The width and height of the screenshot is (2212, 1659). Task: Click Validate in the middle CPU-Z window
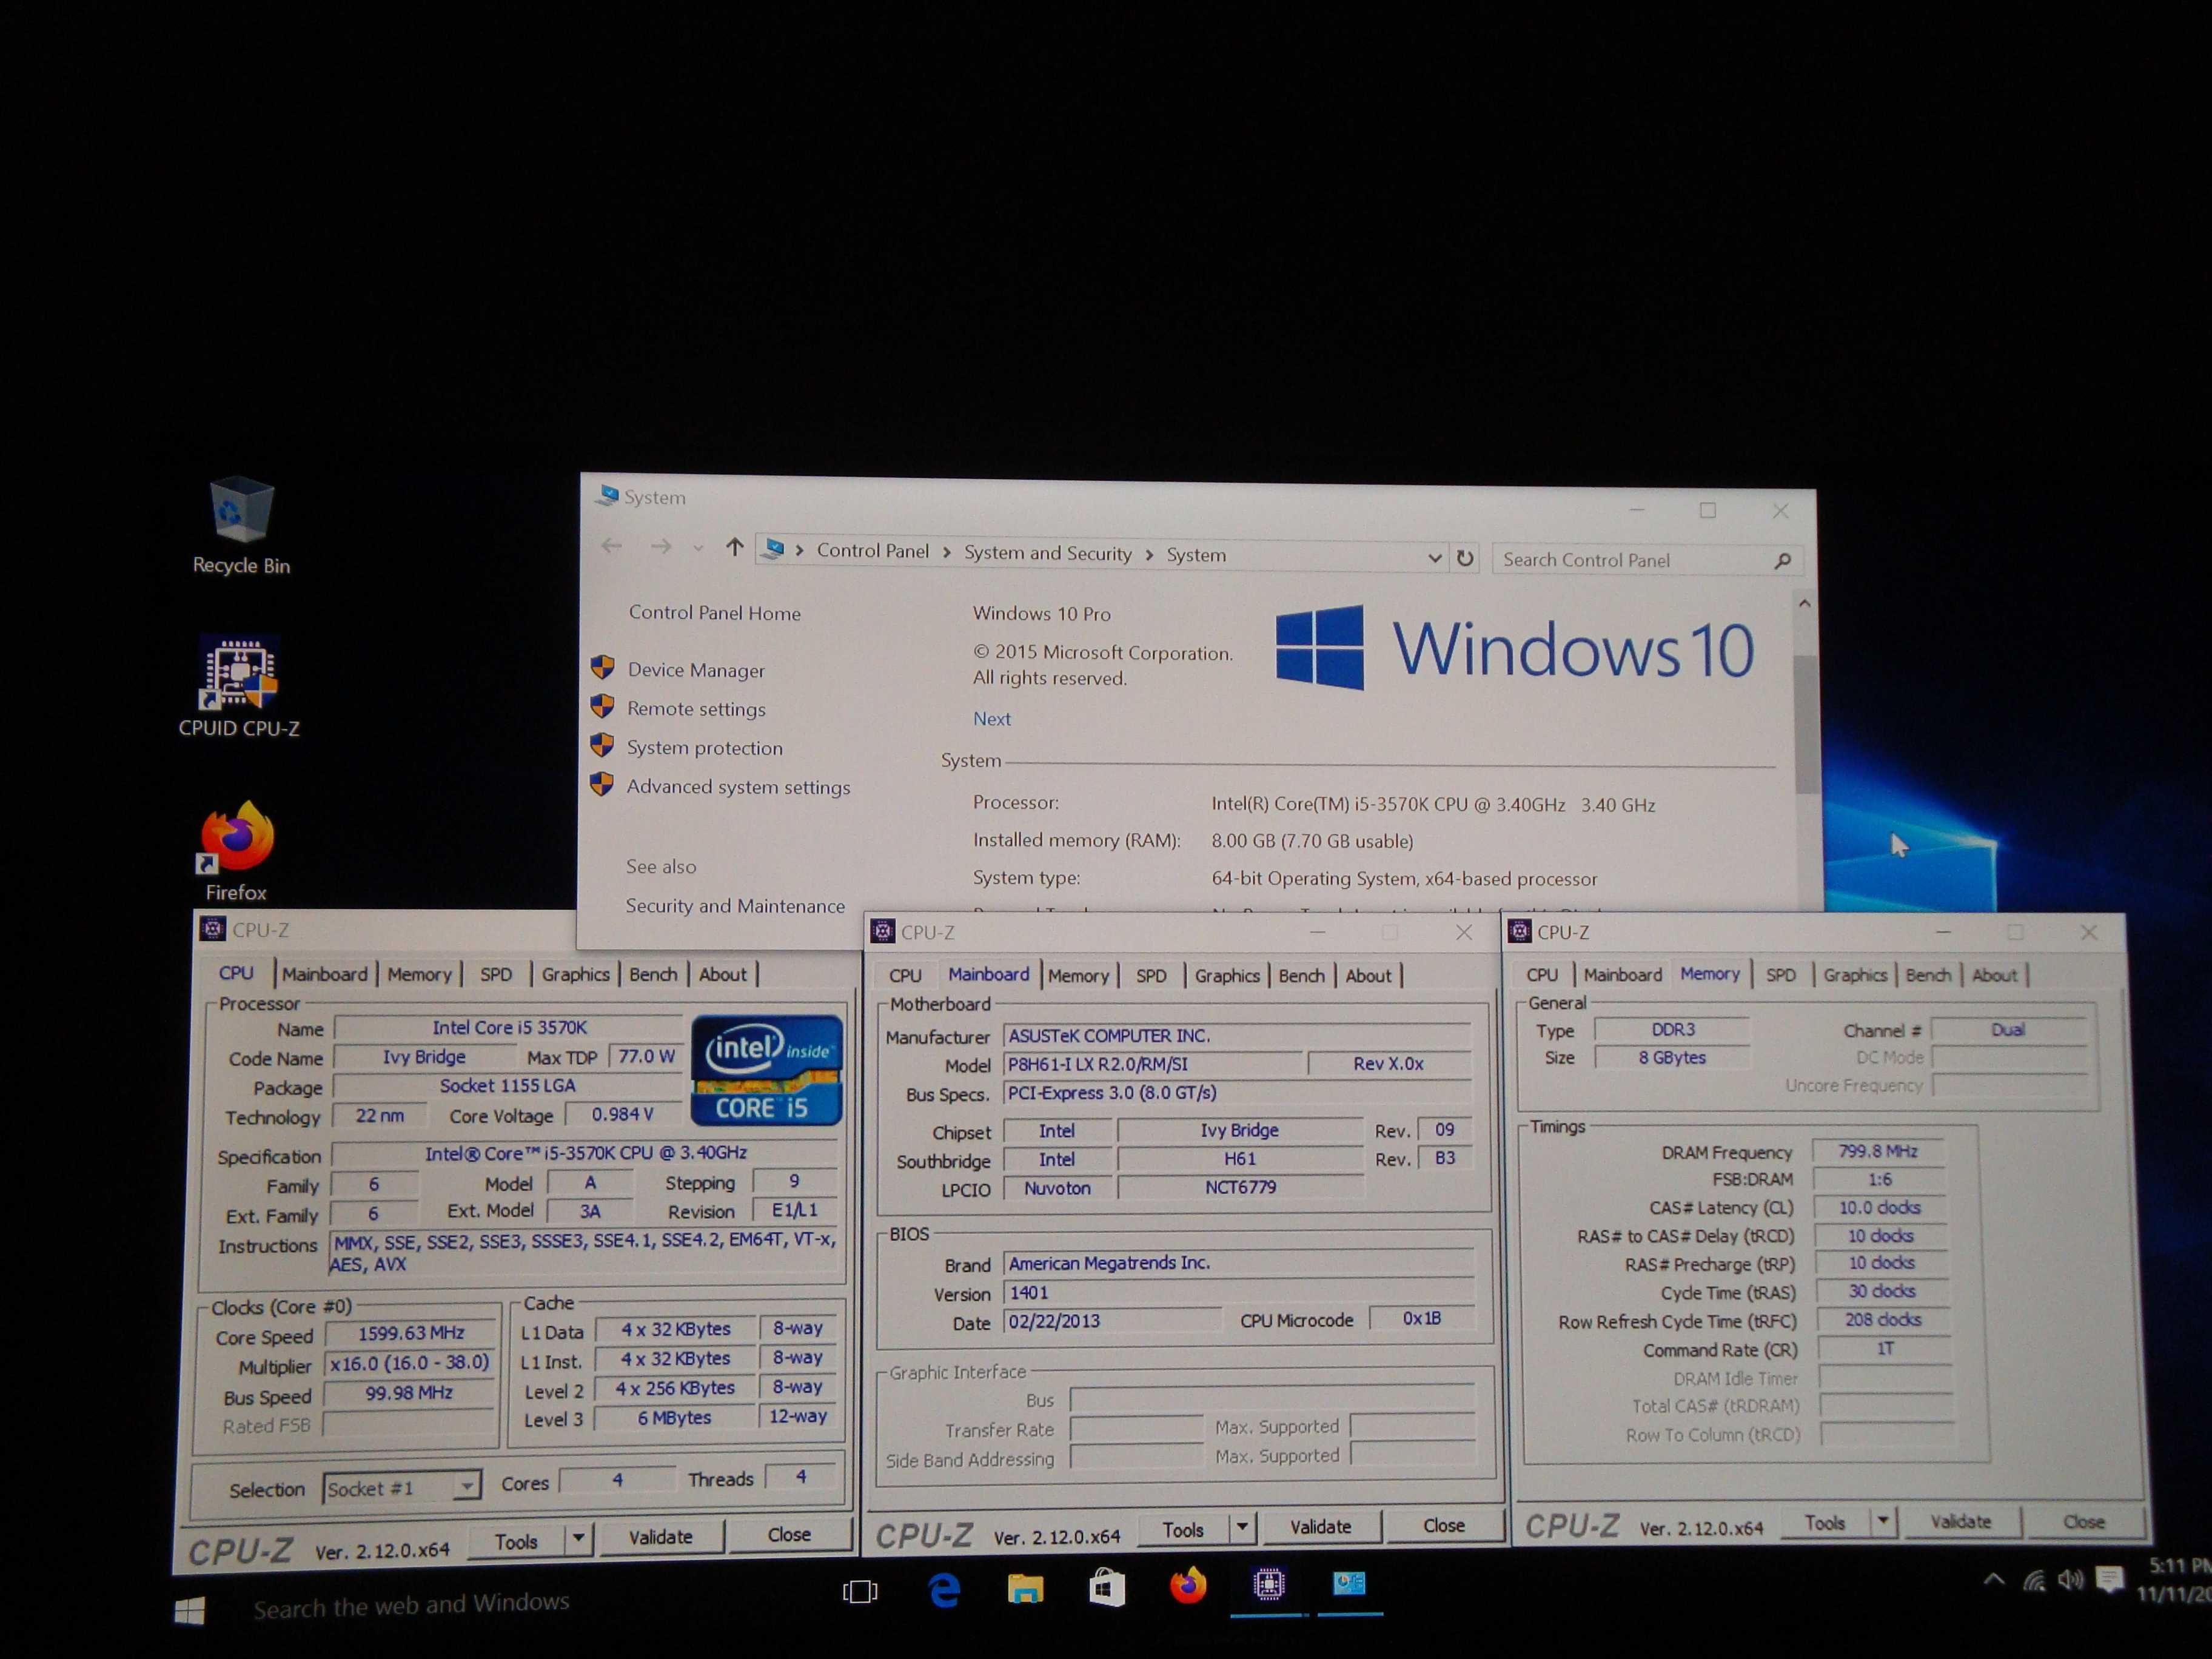click(1320, 1527)
